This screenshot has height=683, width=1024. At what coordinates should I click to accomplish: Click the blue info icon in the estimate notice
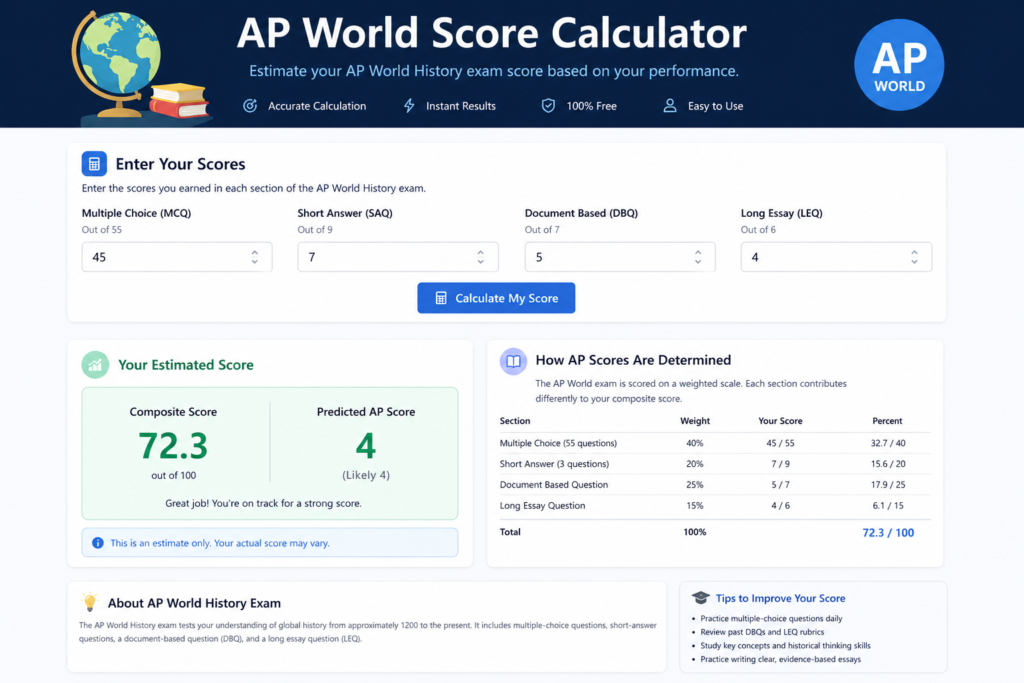98,543
